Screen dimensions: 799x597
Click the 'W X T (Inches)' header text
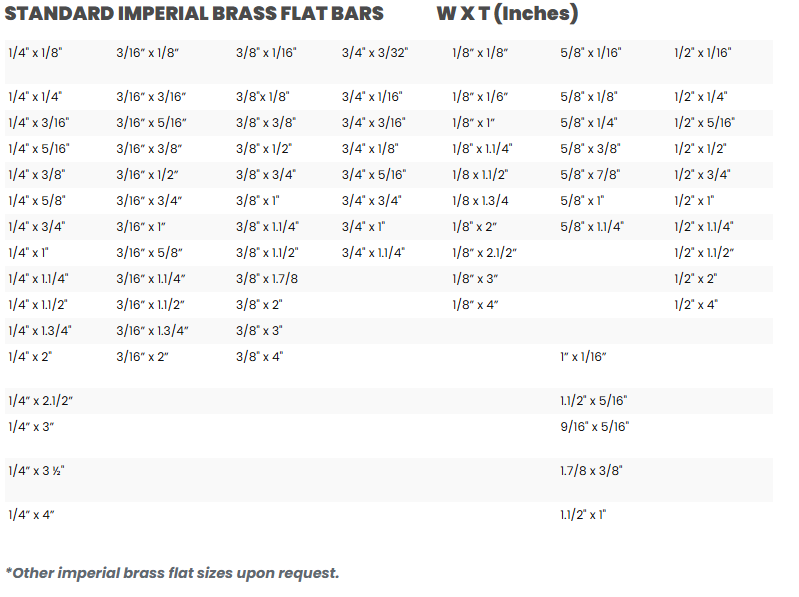[x=507, y=15]
